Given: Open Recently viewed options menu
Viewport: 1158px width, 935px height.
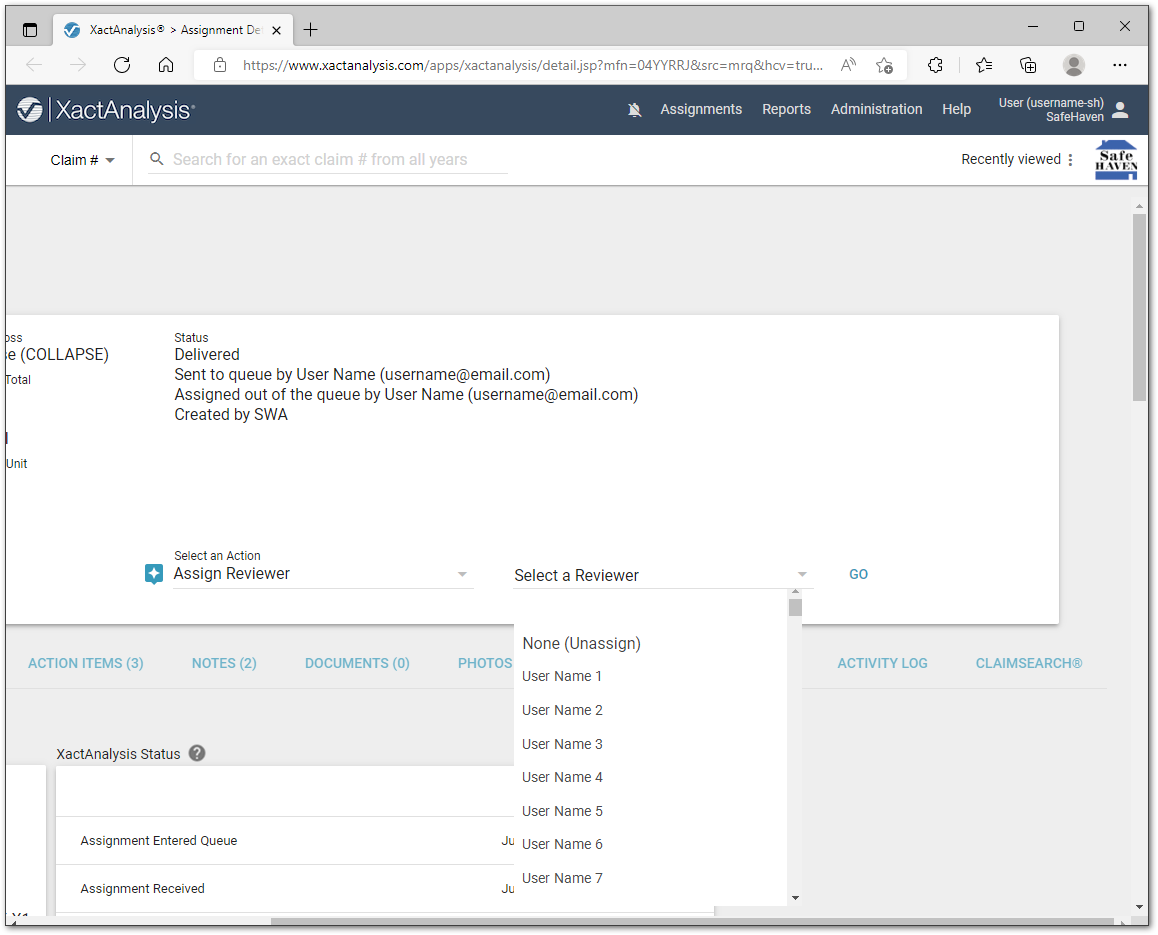Looking at the screenshot, I should point(1070,160).
